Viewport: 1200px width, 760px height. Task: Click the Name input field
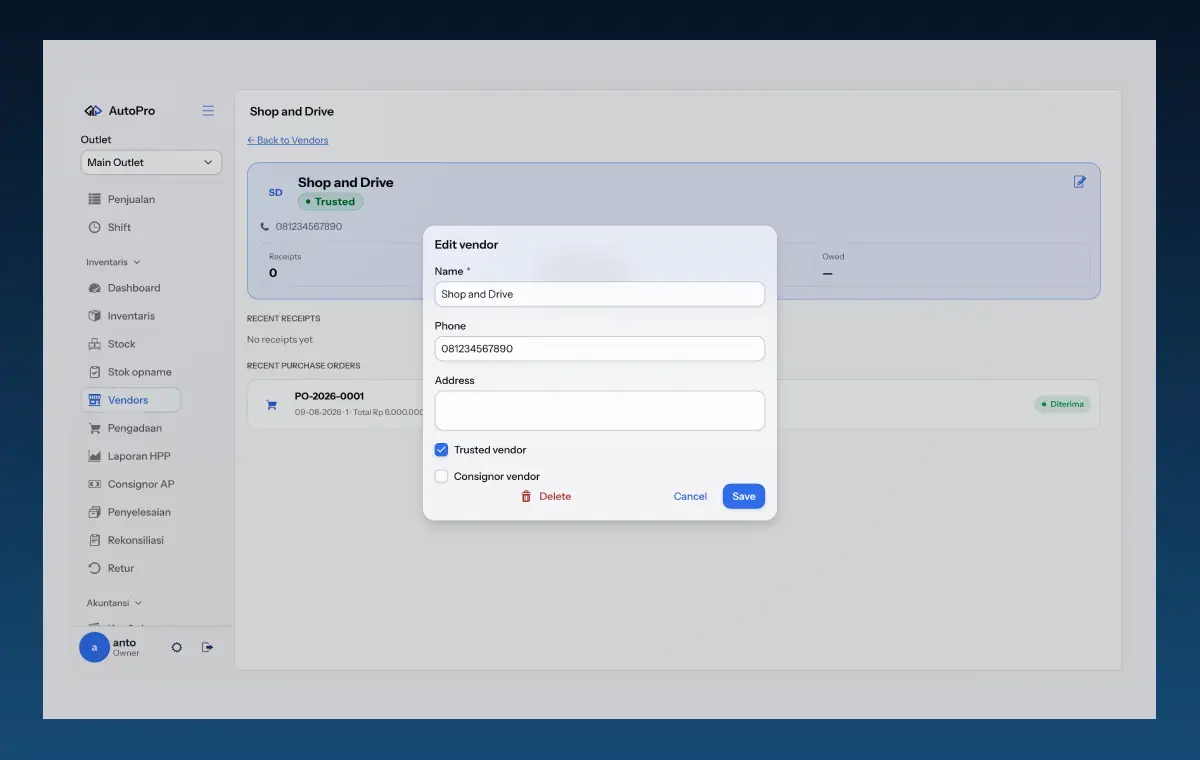(600, 294)
